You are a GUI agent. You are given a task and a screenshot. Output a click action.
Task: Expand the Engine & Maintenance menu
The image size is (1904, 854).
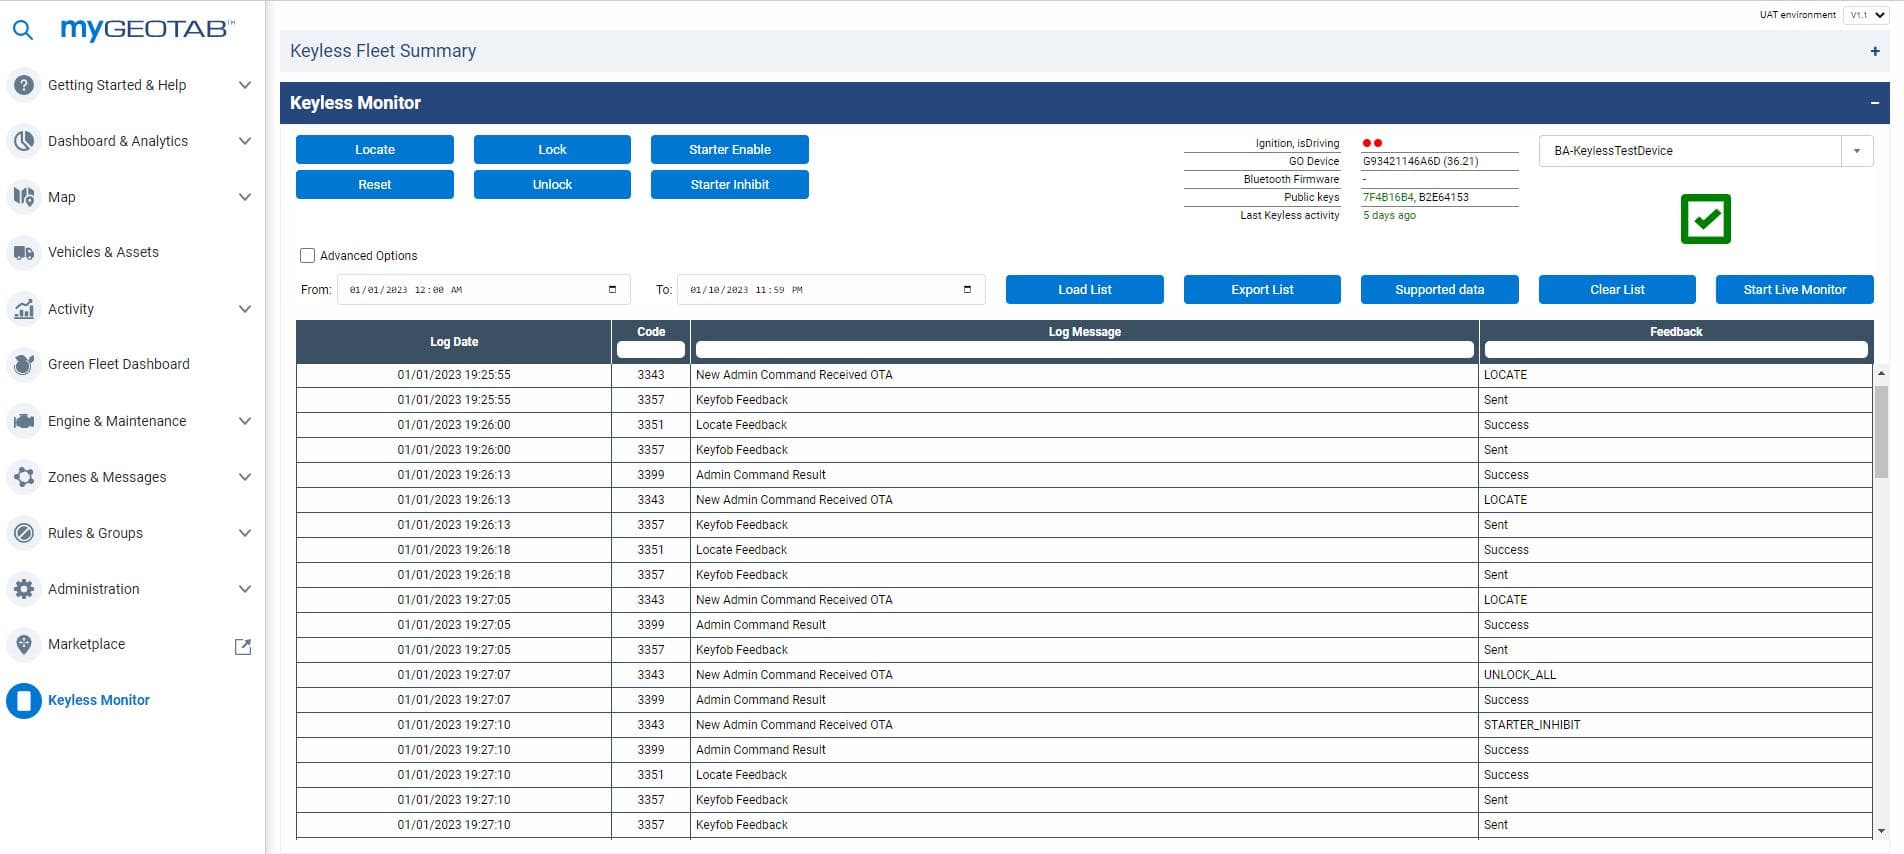coord(244,421)
